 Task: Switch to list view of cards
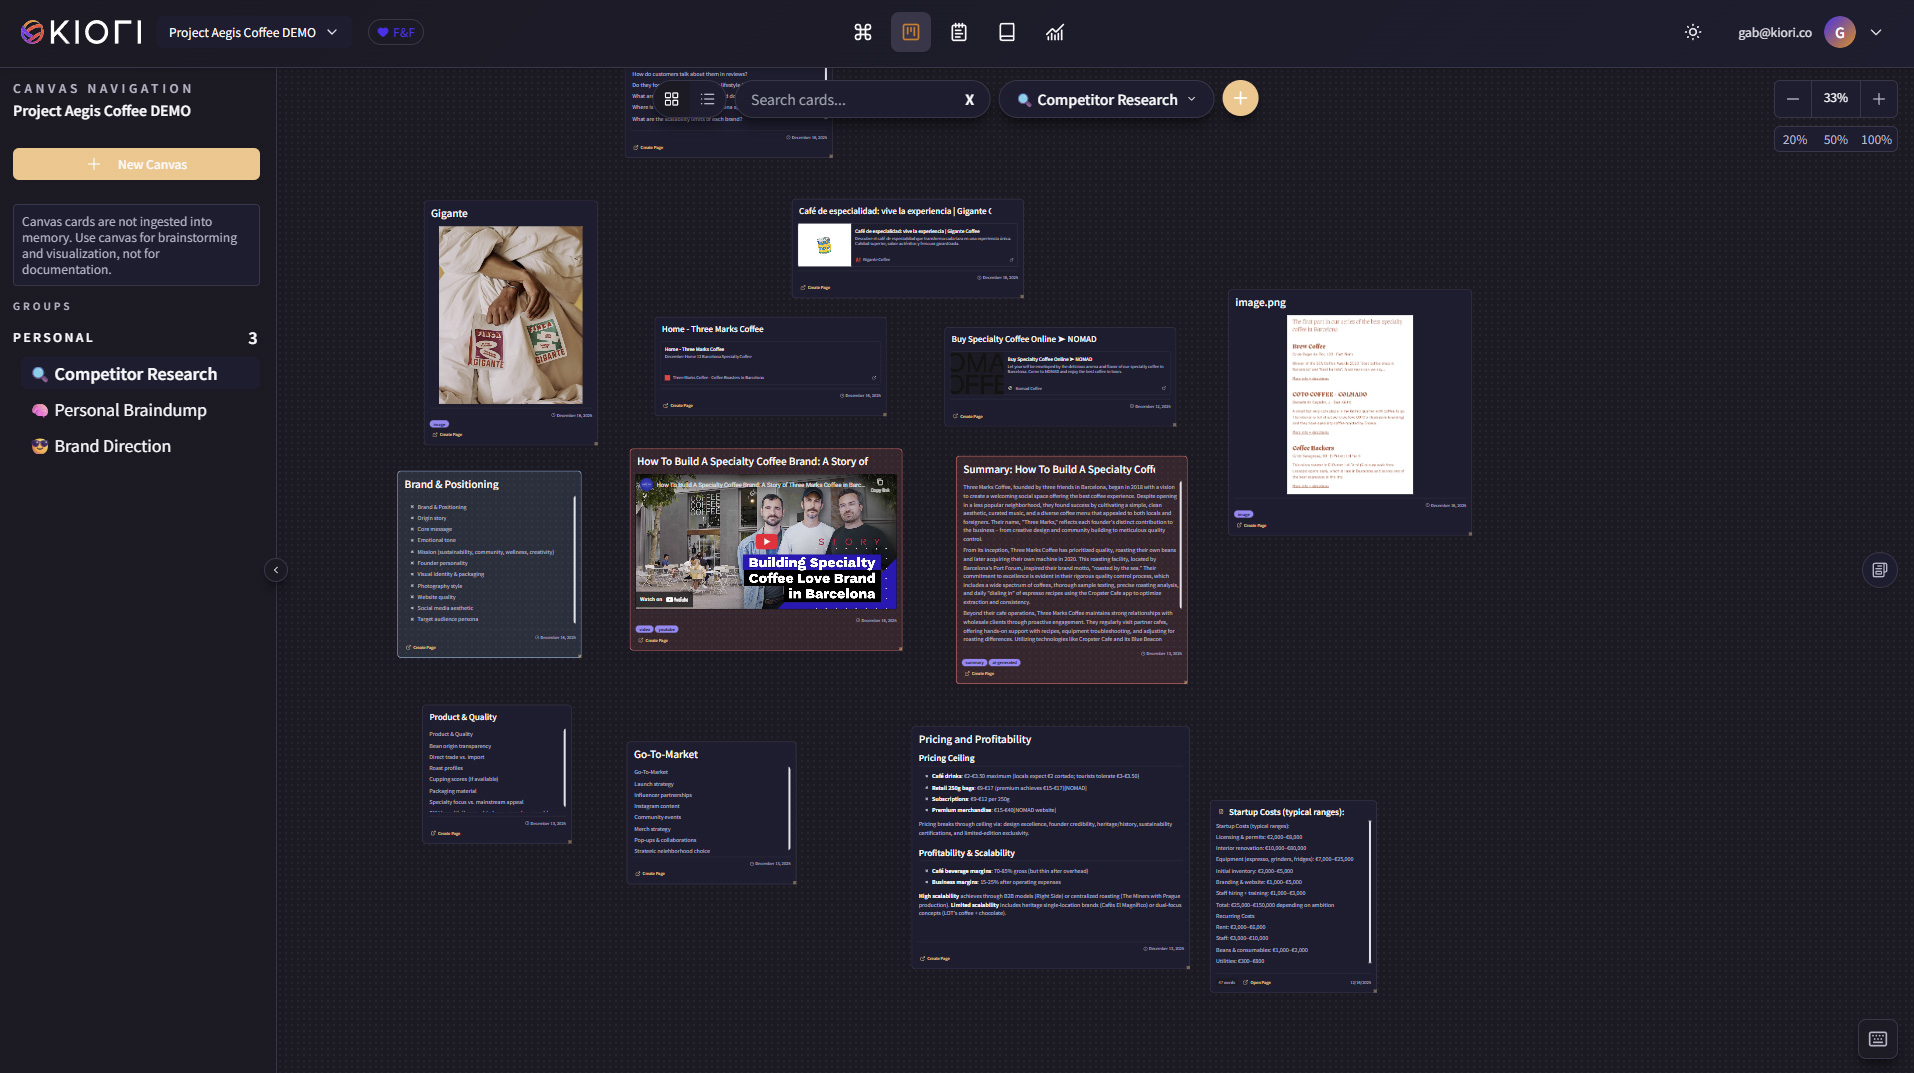click(x=708, y=99)
